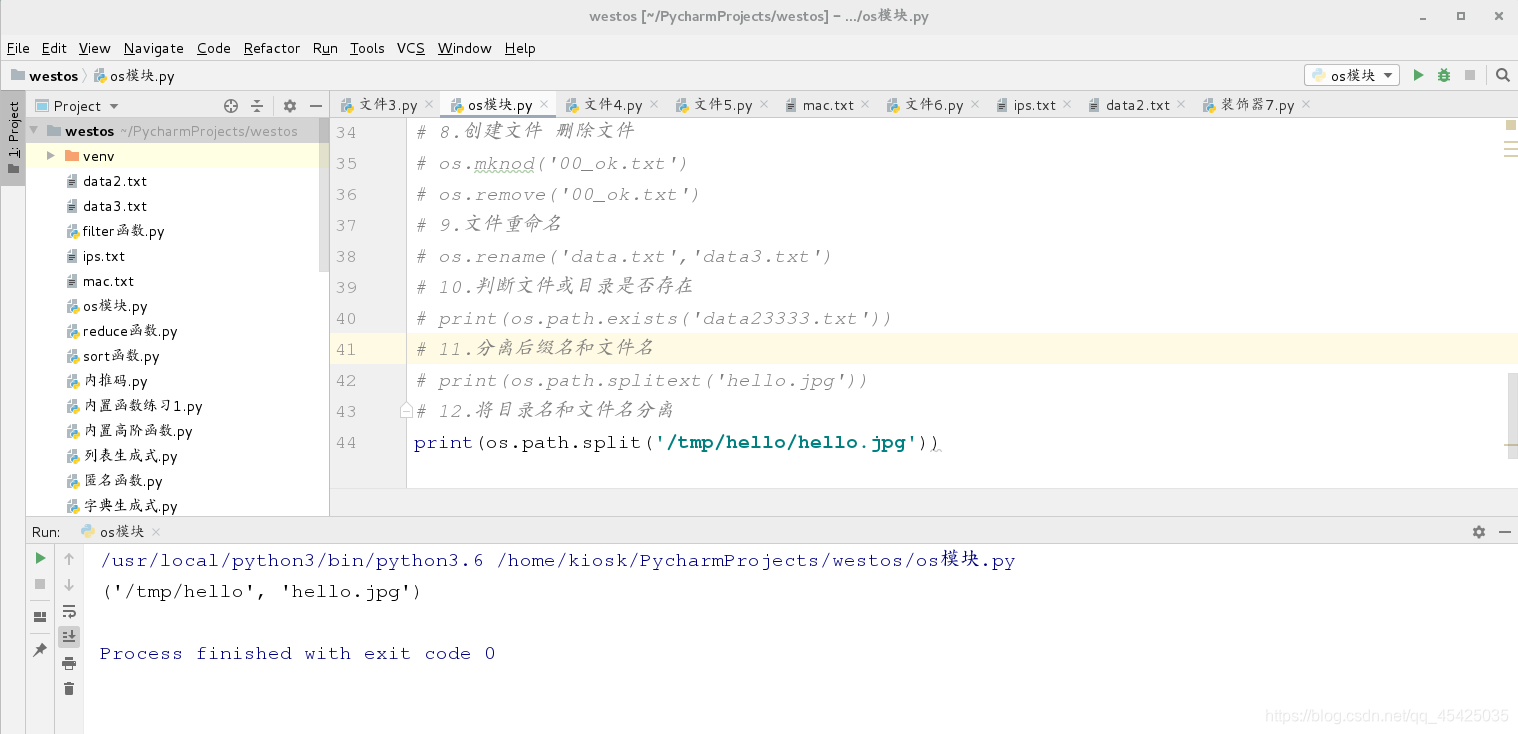The width and height of the screenshot is (1518, 734).
Task: Open the Run menu
Action: 325,48
